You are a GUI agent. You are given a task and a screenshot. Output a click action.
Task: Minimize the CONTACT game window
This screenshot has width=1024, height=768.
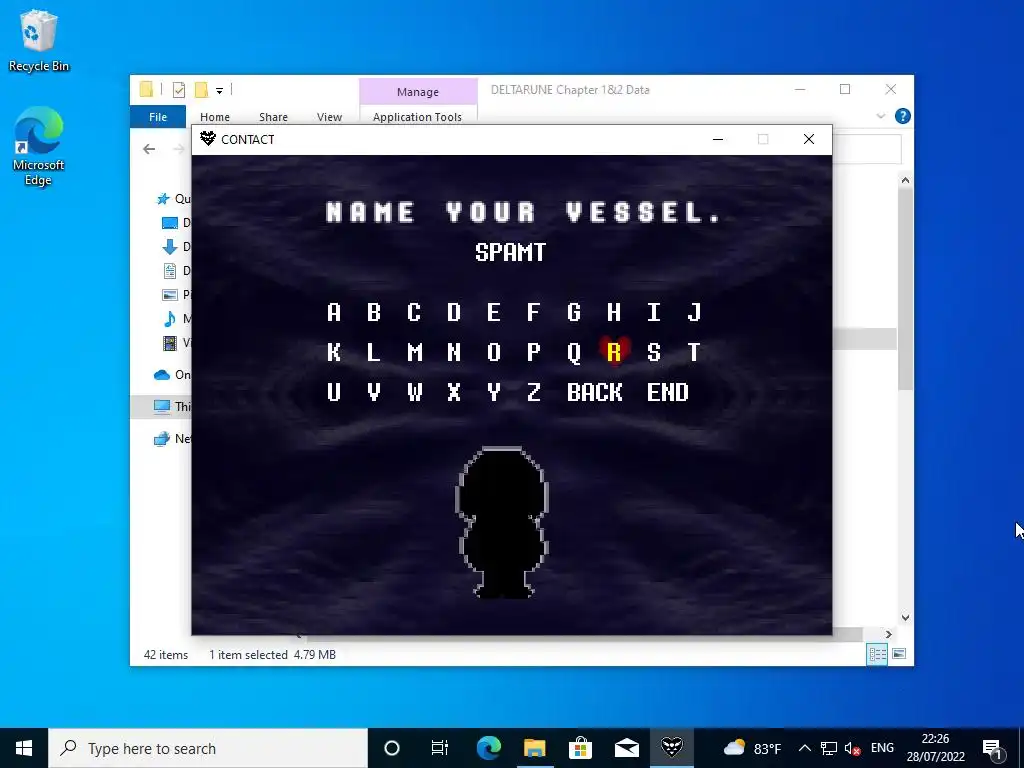click(718, 139)
